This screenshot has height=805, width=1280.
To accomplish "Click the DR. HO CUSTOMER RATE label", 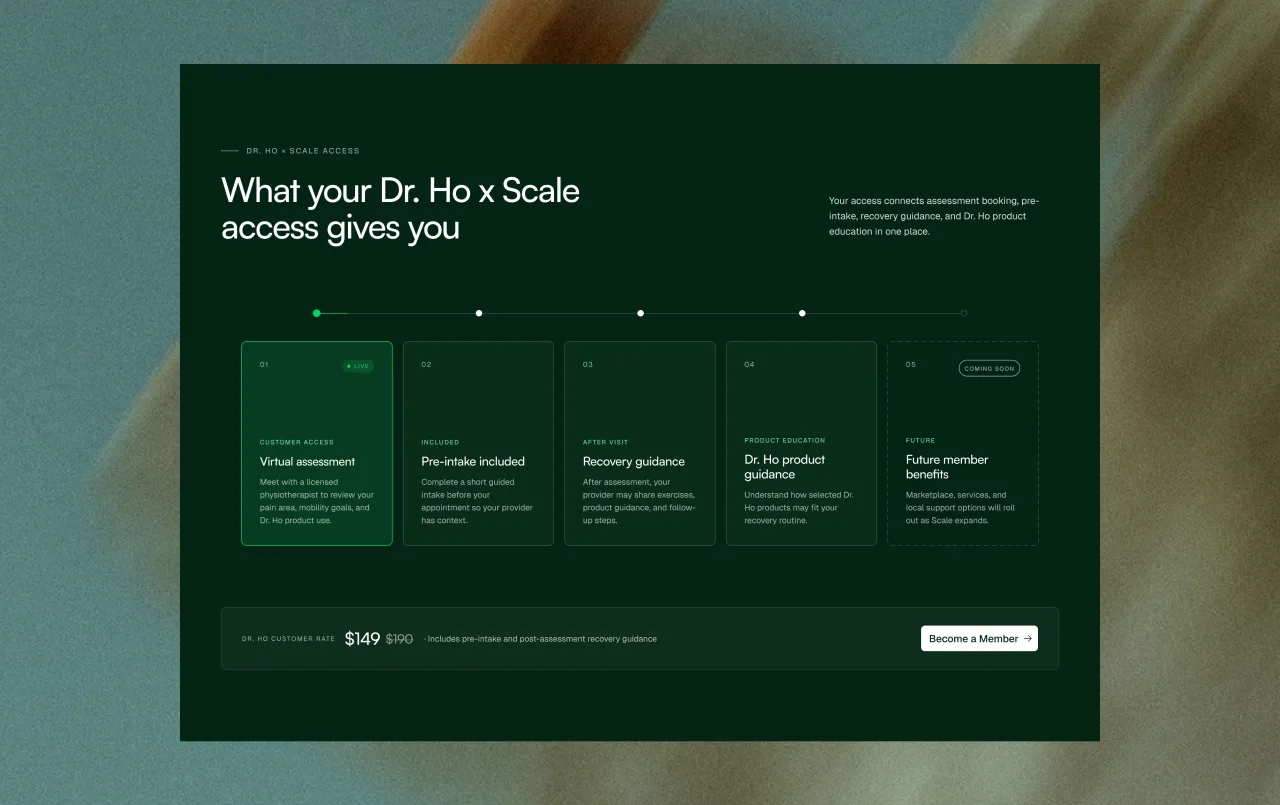I will (x=288, y=639).
